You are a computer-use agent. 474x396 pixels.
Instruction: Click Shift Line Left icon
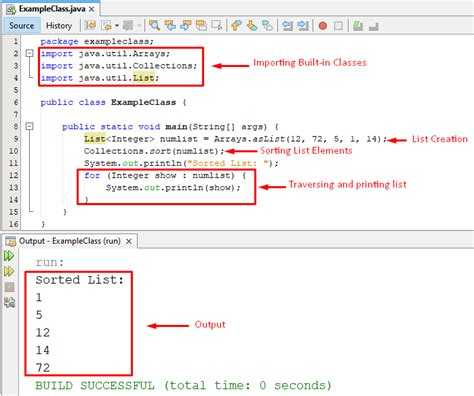[x=287, y=25]
